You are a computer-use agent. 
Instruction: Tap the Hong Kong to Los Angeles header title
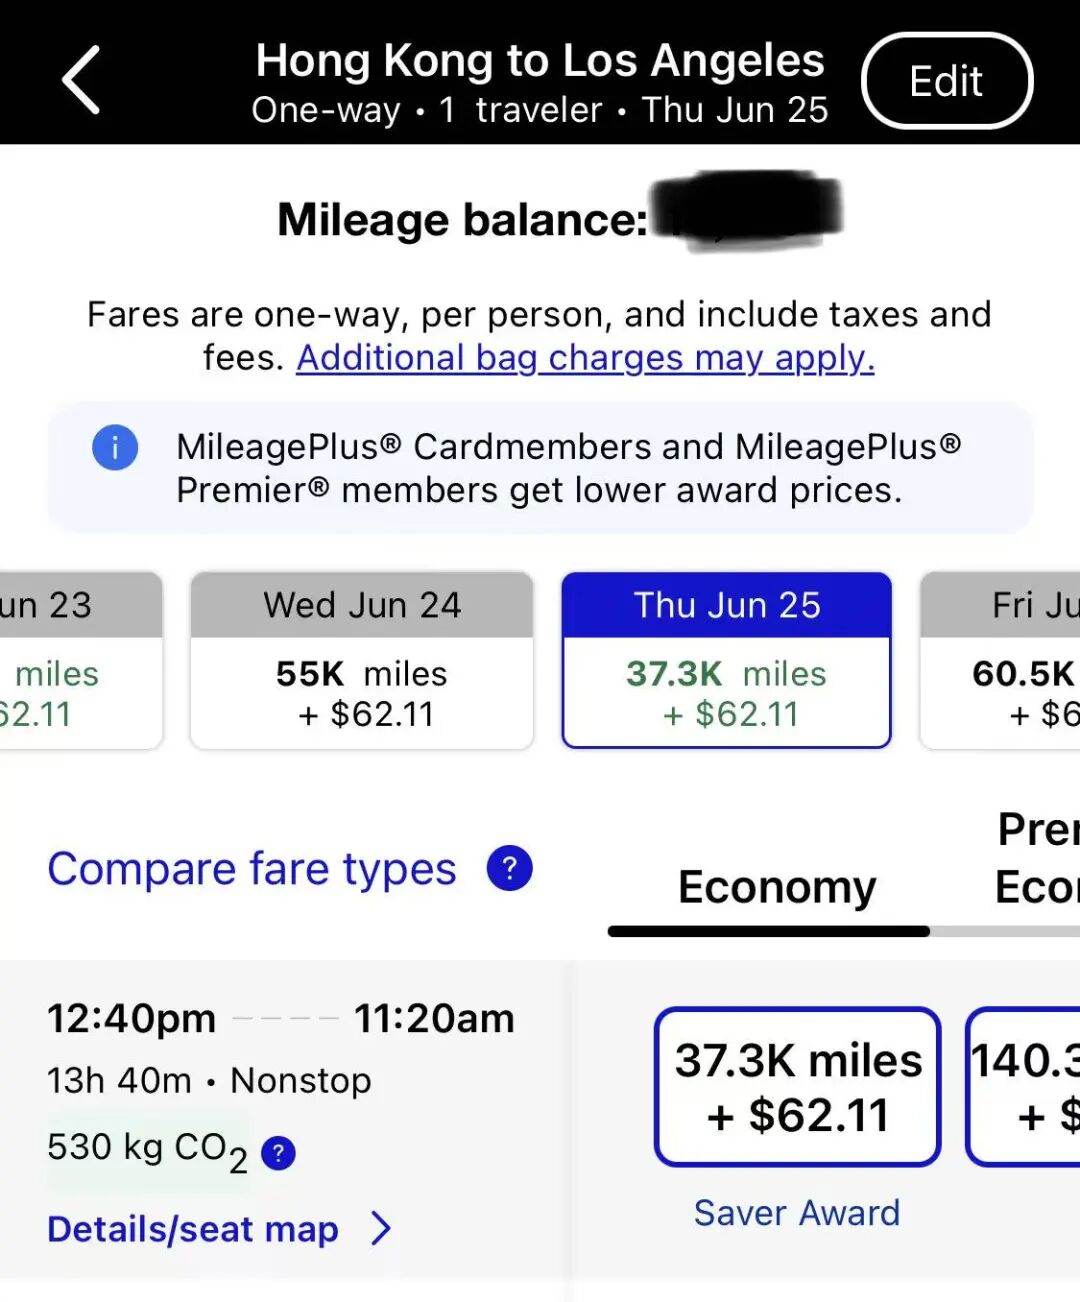[540, 62]
